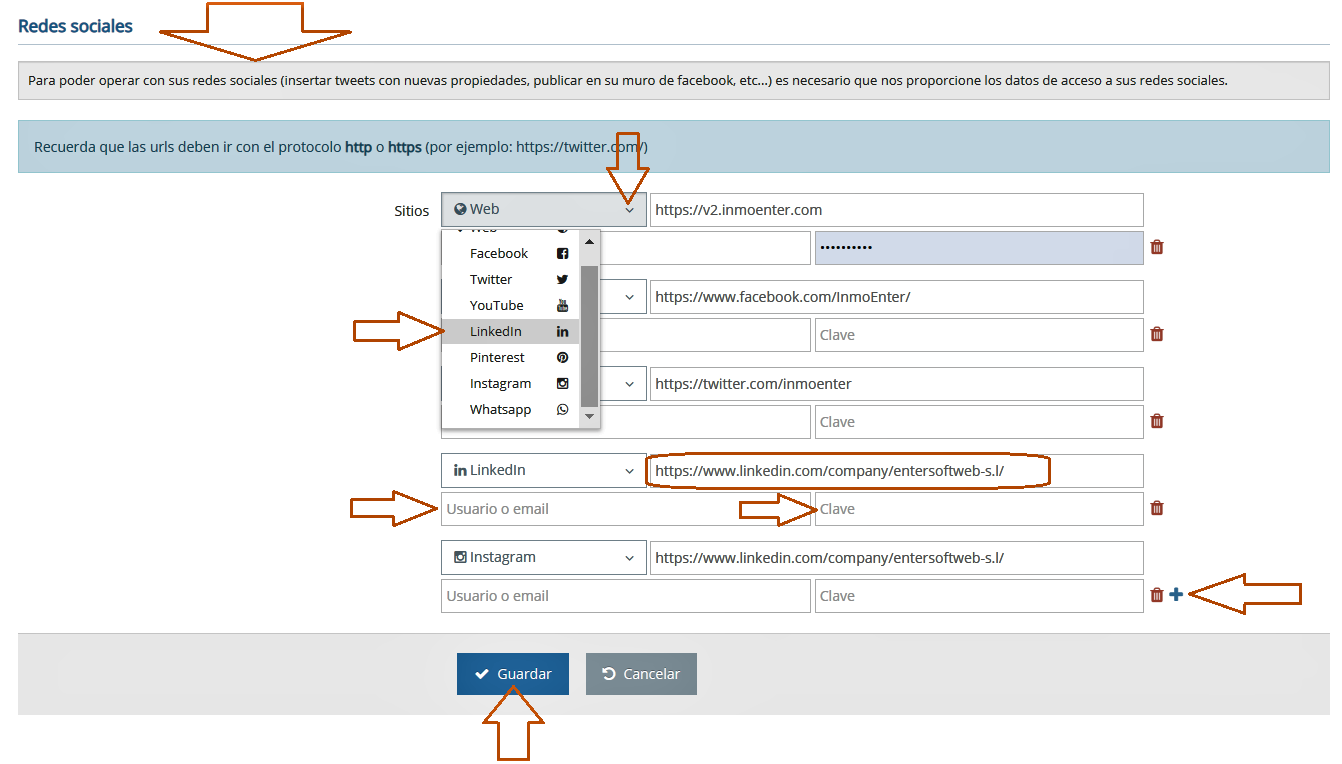
Task: Focus Usuario o email field in LinkedIn row
Action: [x=626, y=509]
